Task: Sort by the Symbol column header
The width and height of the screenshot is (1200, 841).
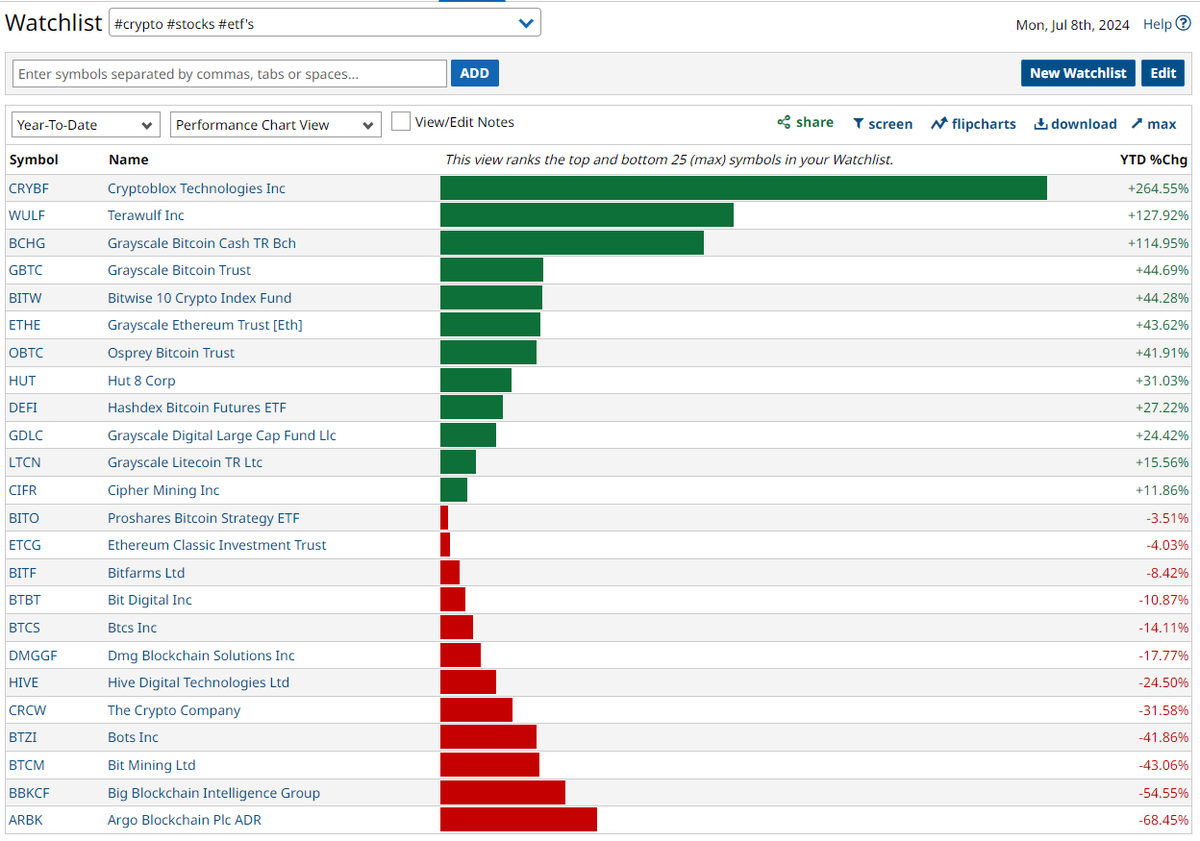Action: coord(34,160)
